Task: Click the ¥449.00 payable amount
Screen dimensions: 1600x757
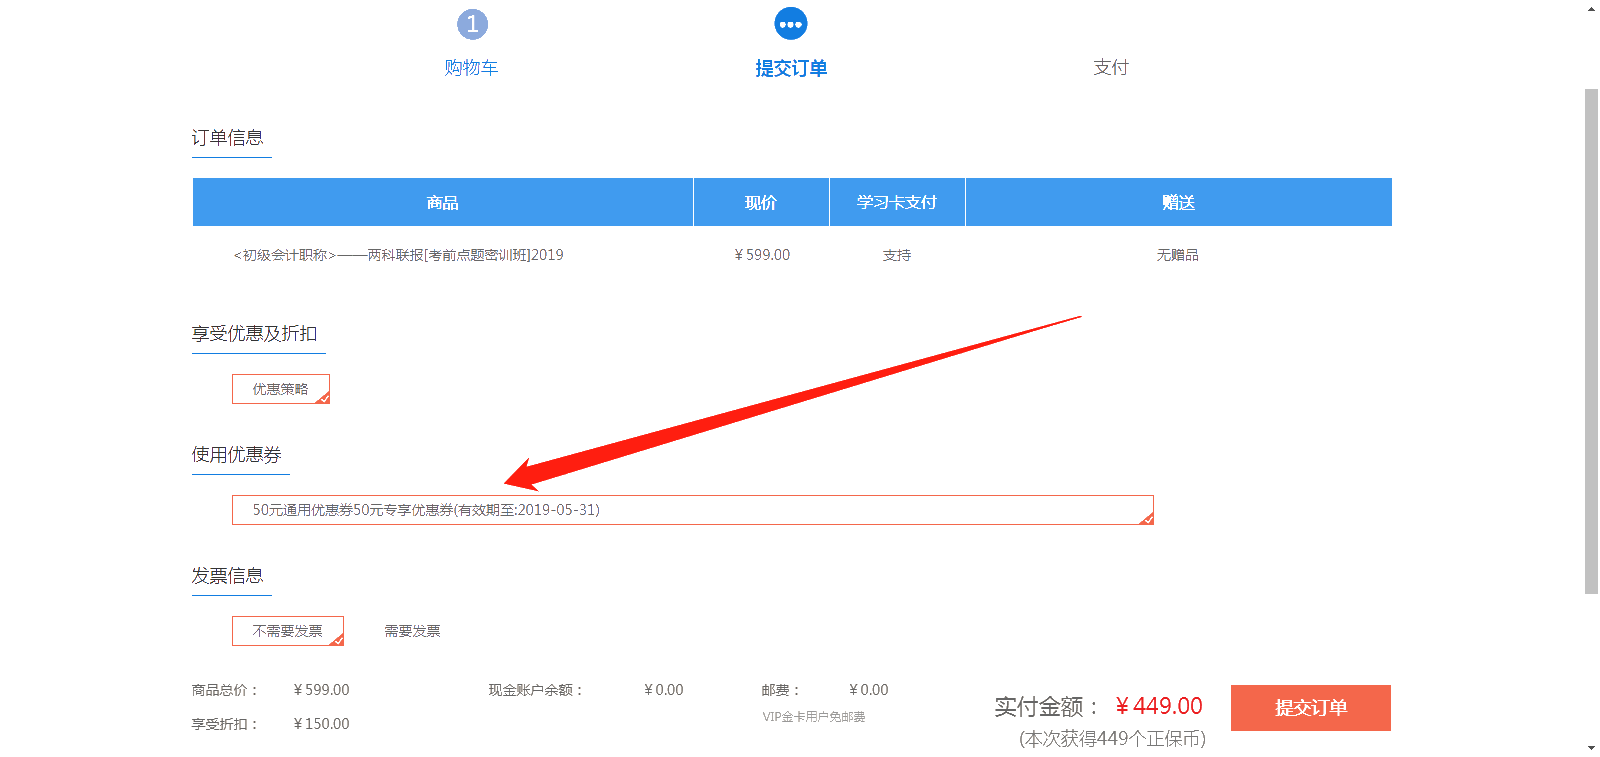Action: click(x=1159, y=706)
